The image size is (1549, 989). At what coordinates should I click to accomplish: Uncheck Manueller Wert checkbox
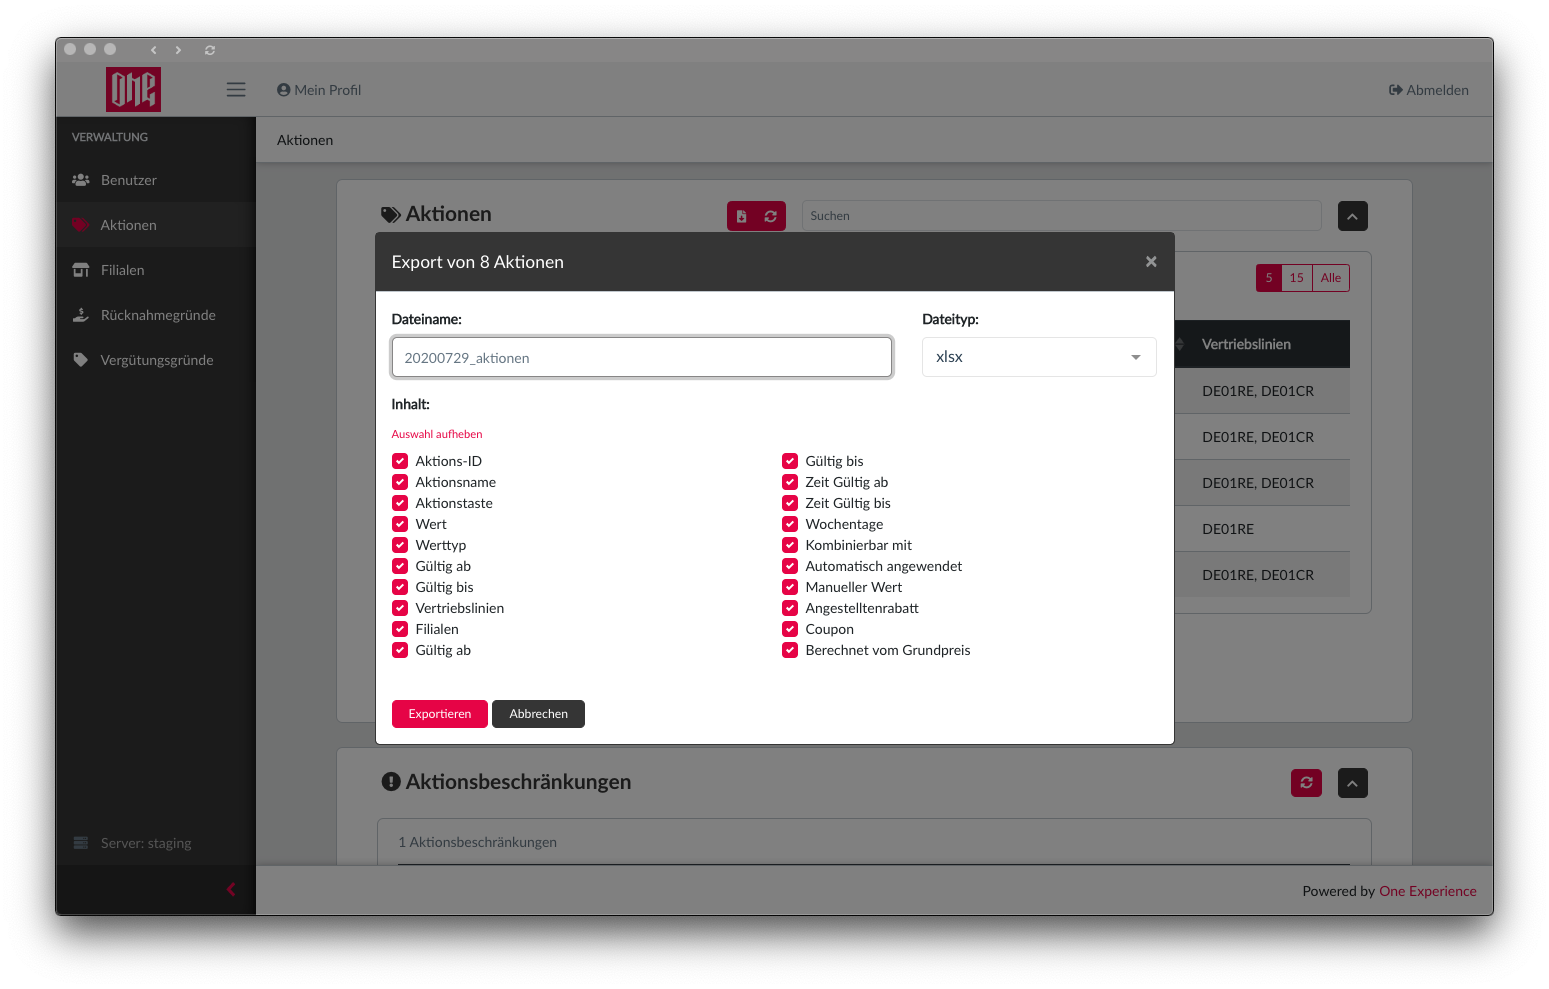click(790, 587)
